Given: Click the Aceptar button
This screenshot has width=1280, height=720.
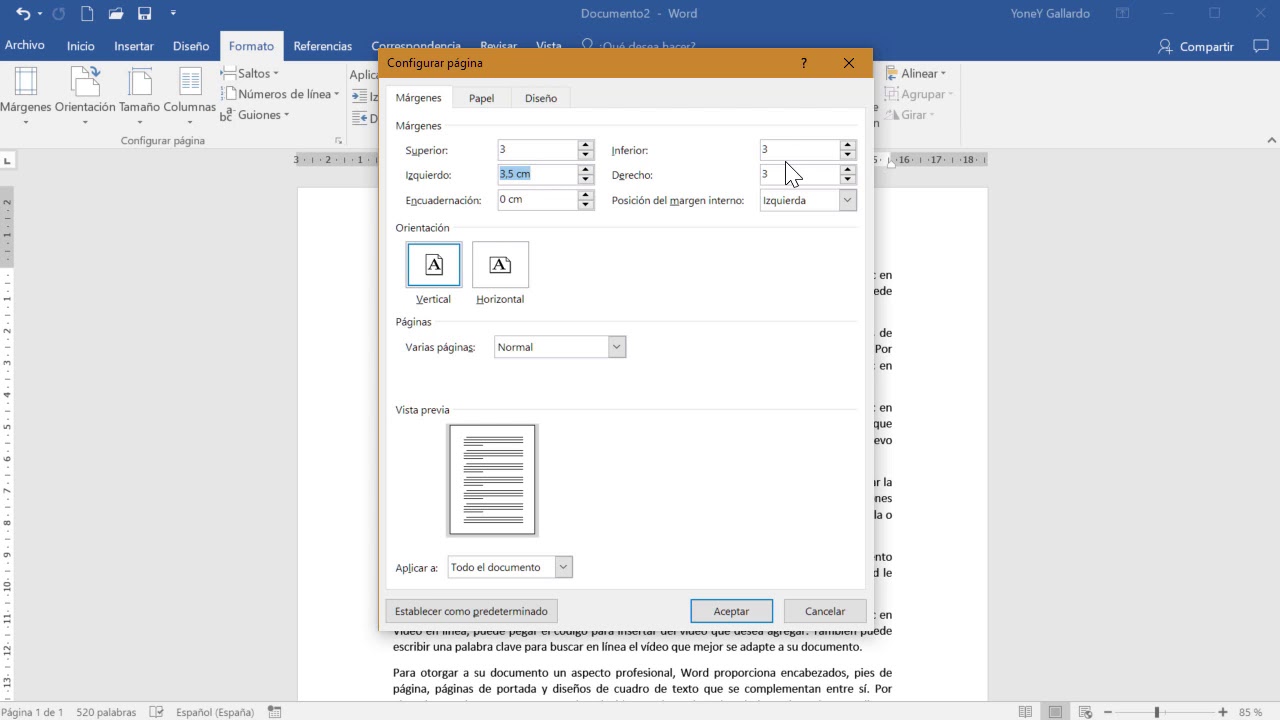Looking at the screenshot, I should tap(731, 610).
